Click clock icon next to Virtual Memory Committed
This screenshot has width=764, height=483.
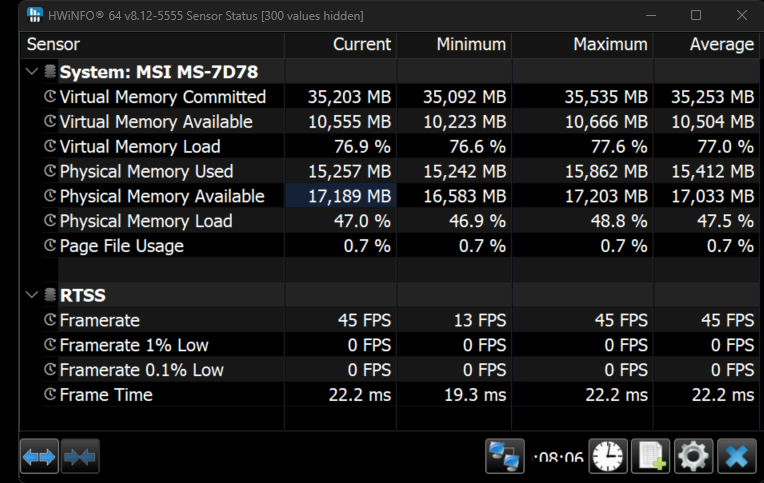tap(50, 97)
